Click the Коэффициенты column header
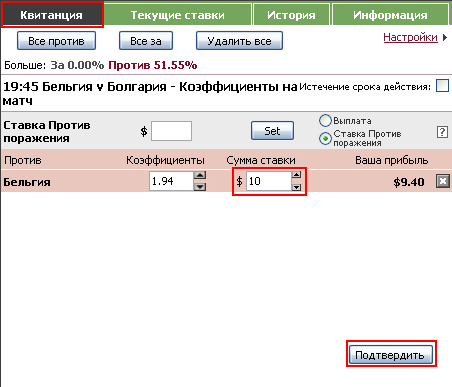 pyautogui.click(x=165, y=160)
